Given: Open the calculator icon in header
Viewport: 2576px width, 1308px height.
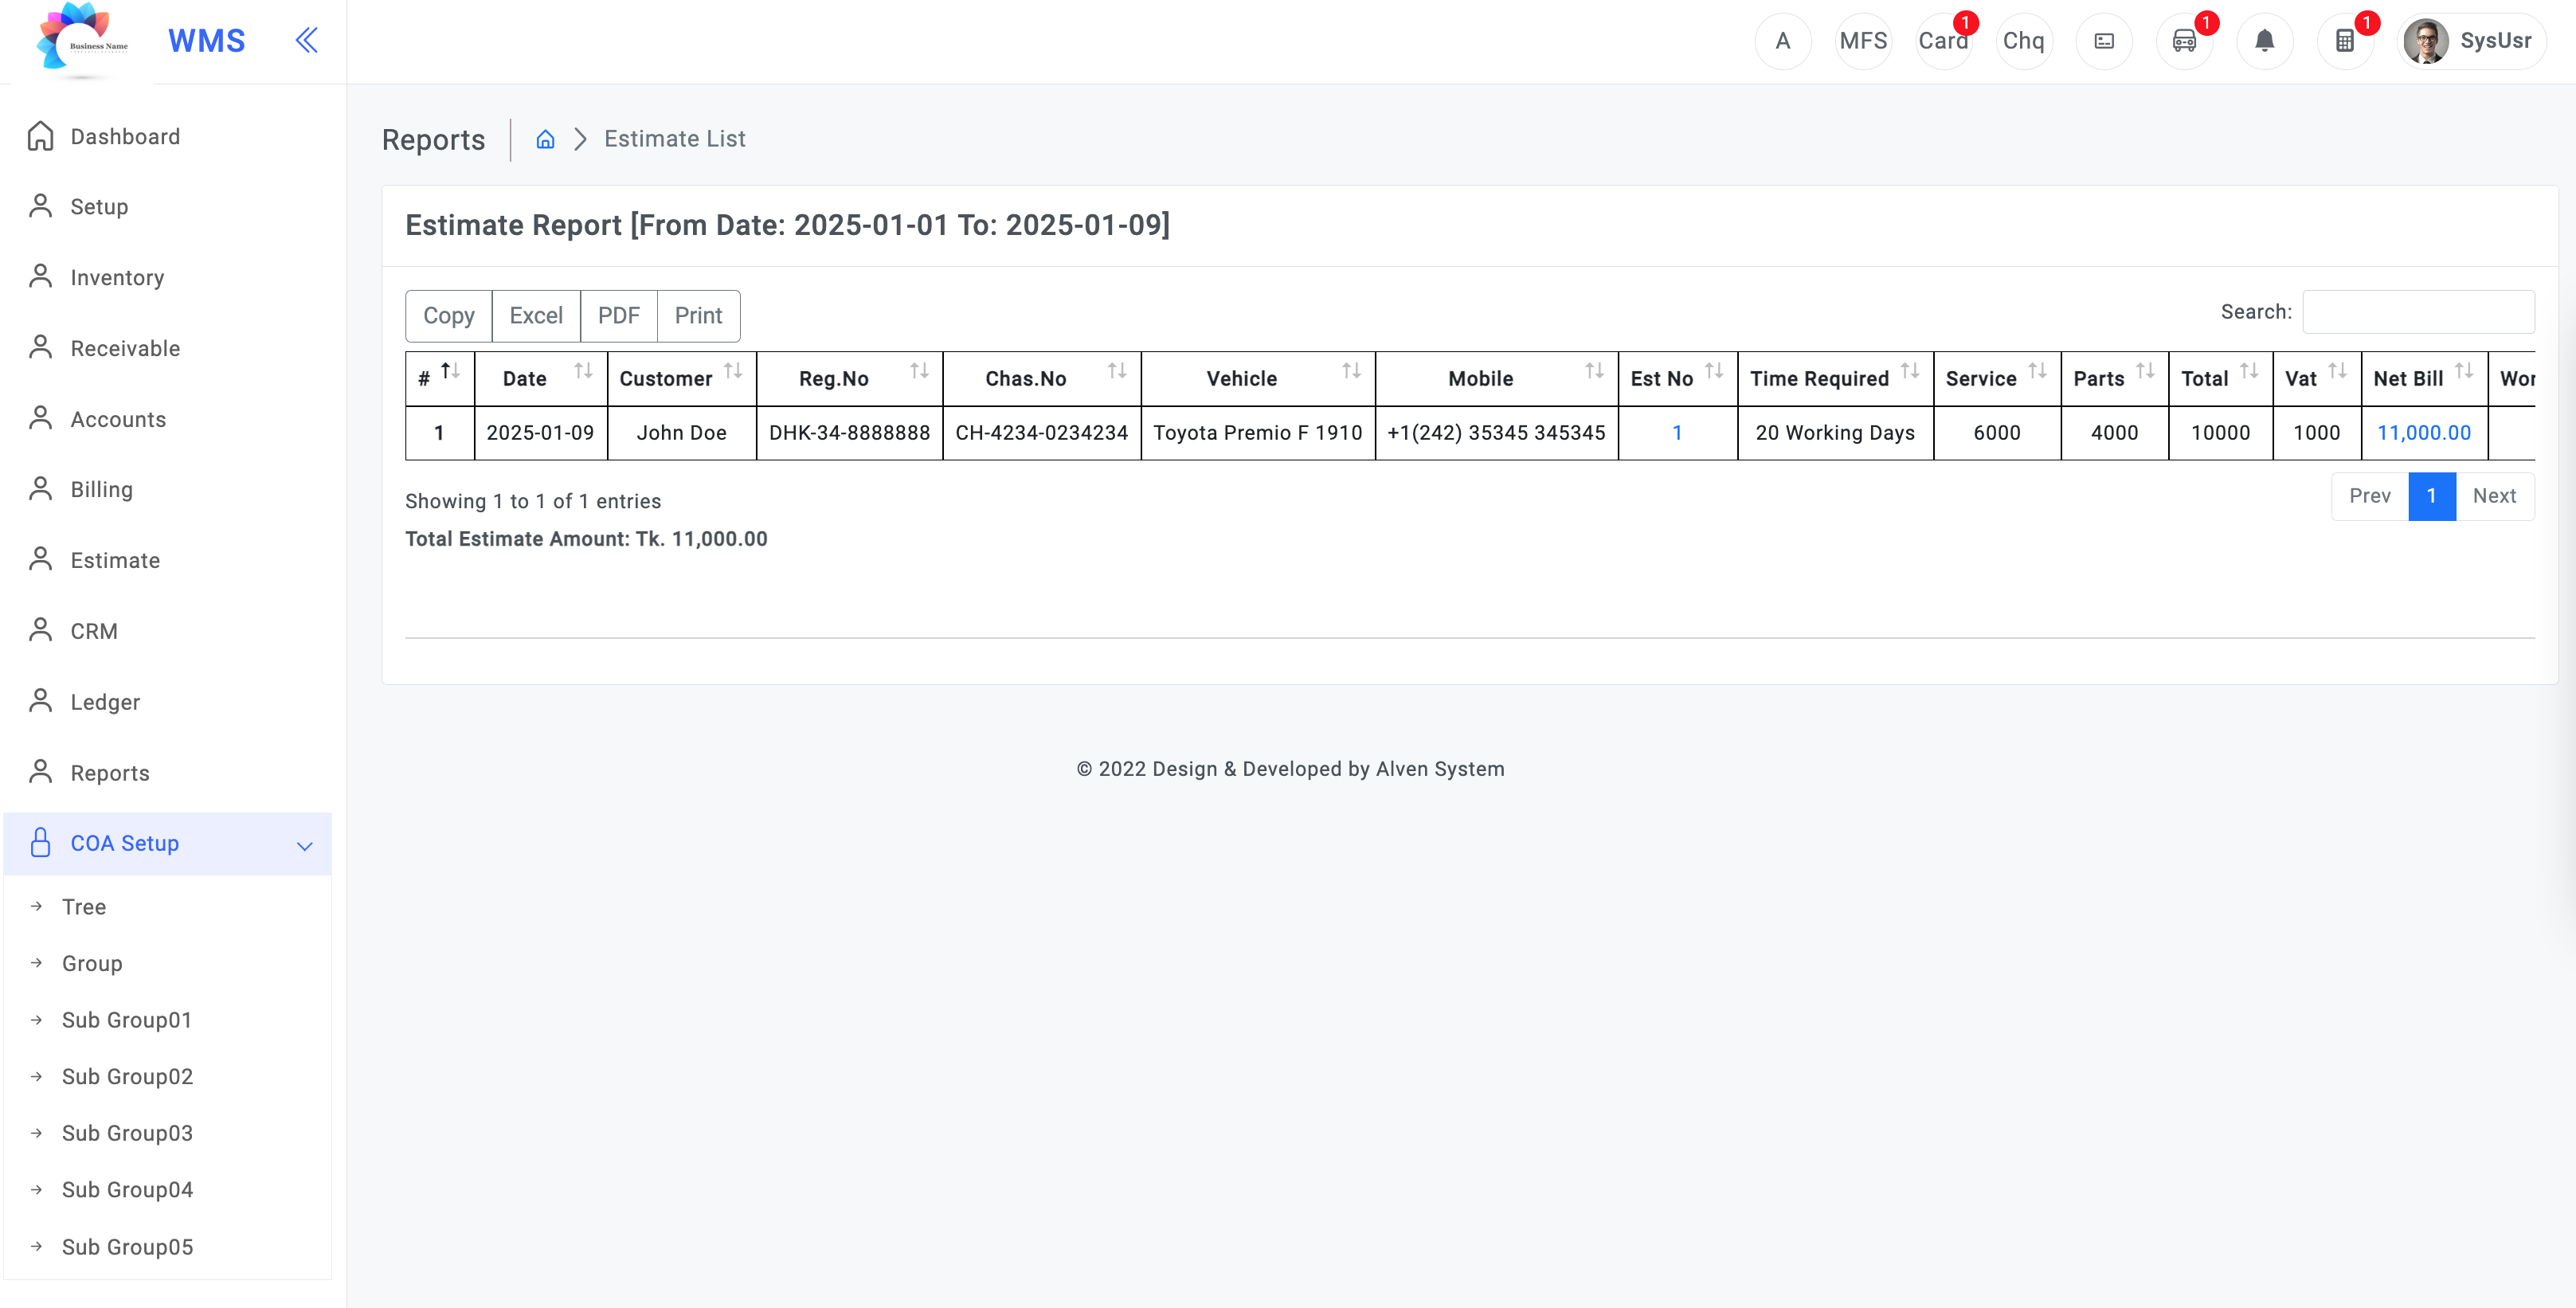Looking at the screenshot, I should point(2345,41).
